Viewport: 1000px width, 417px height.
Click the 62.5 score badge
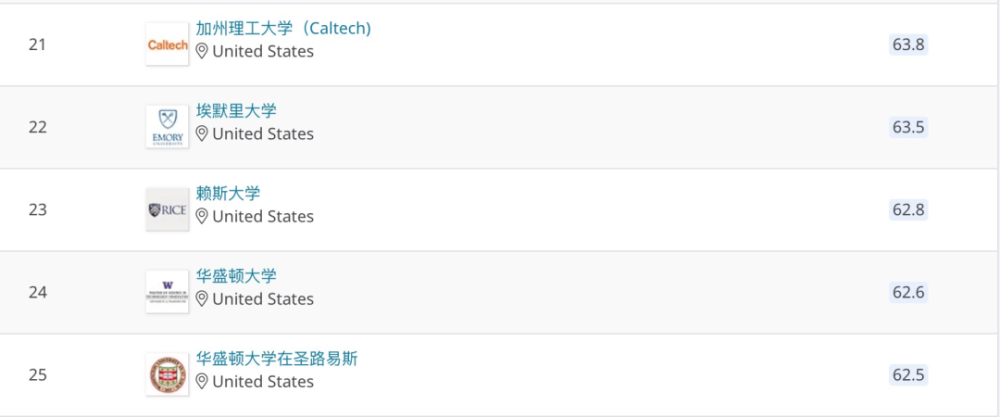click(908, 374)
